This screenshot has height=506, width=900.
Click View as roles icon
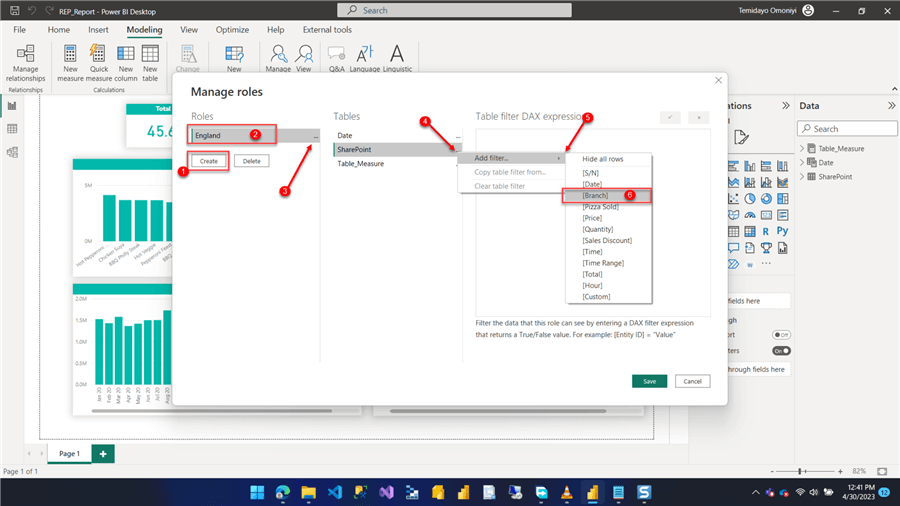(x=304, y=59)
